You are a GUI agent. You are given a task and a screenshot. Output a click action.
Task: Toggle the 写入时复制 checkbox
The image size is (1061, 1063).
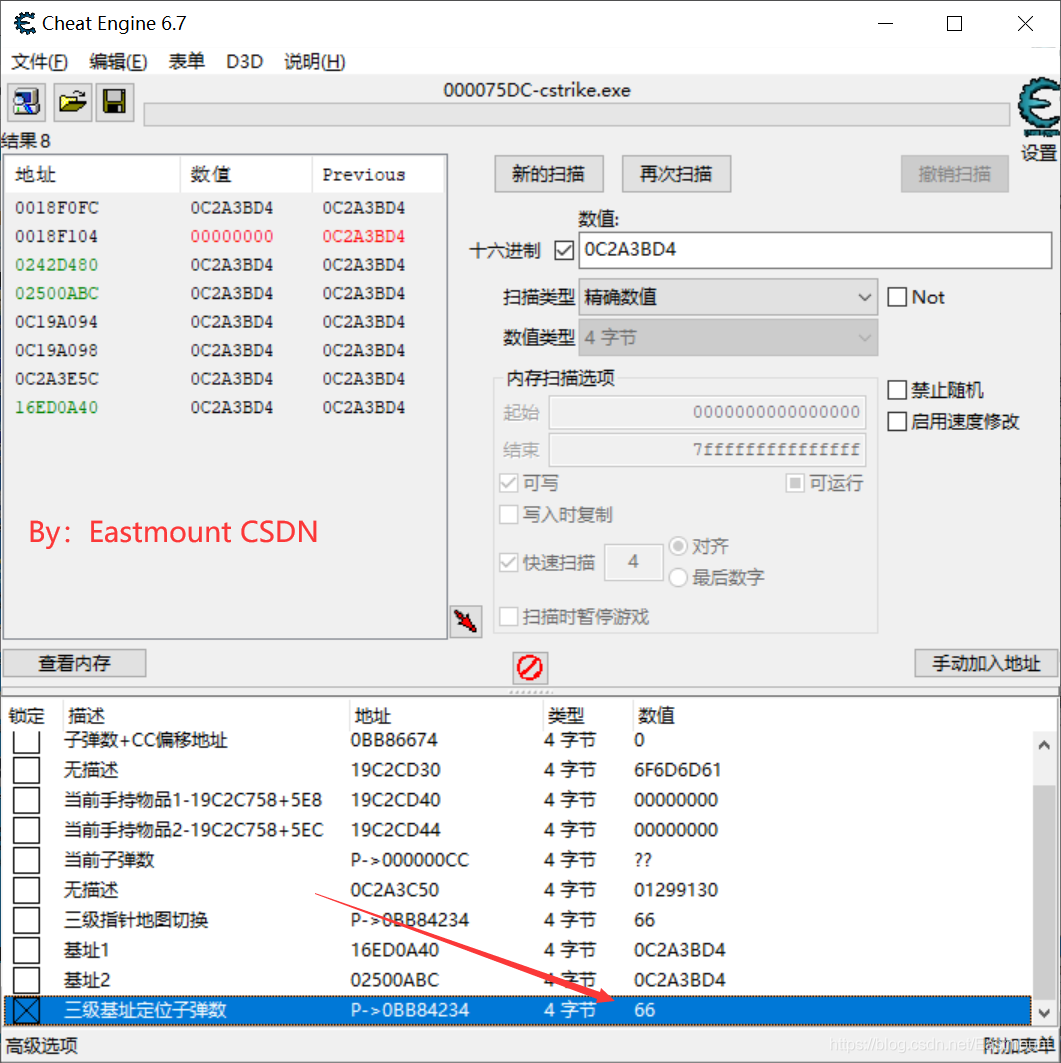pyautogui.click(x=508, y=514)
